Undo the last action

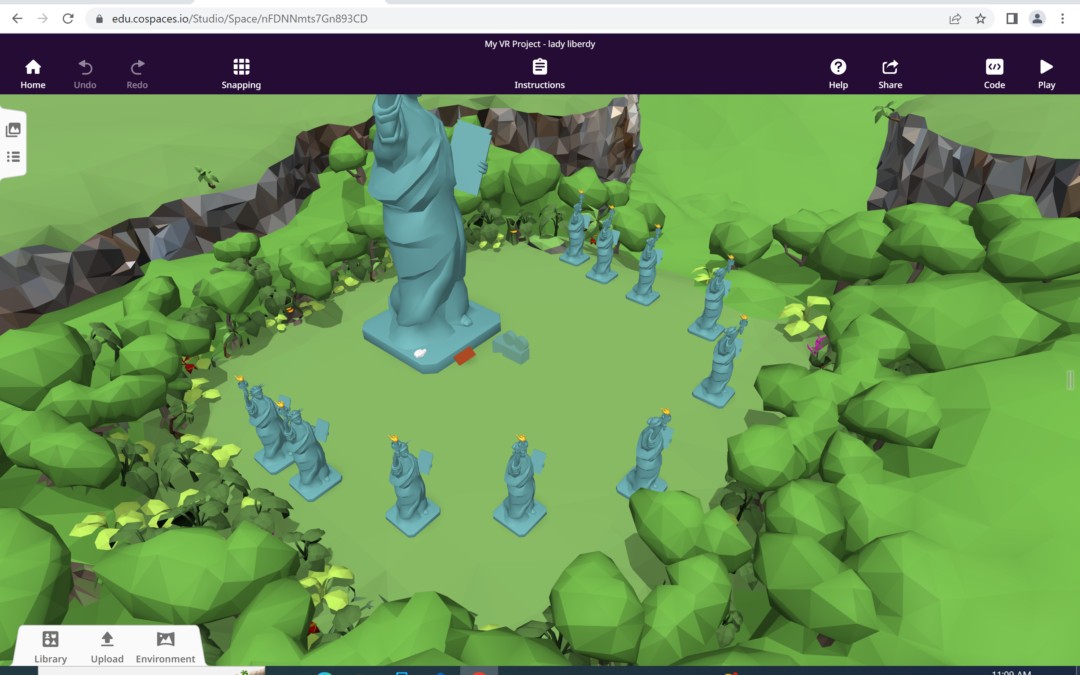85,74
